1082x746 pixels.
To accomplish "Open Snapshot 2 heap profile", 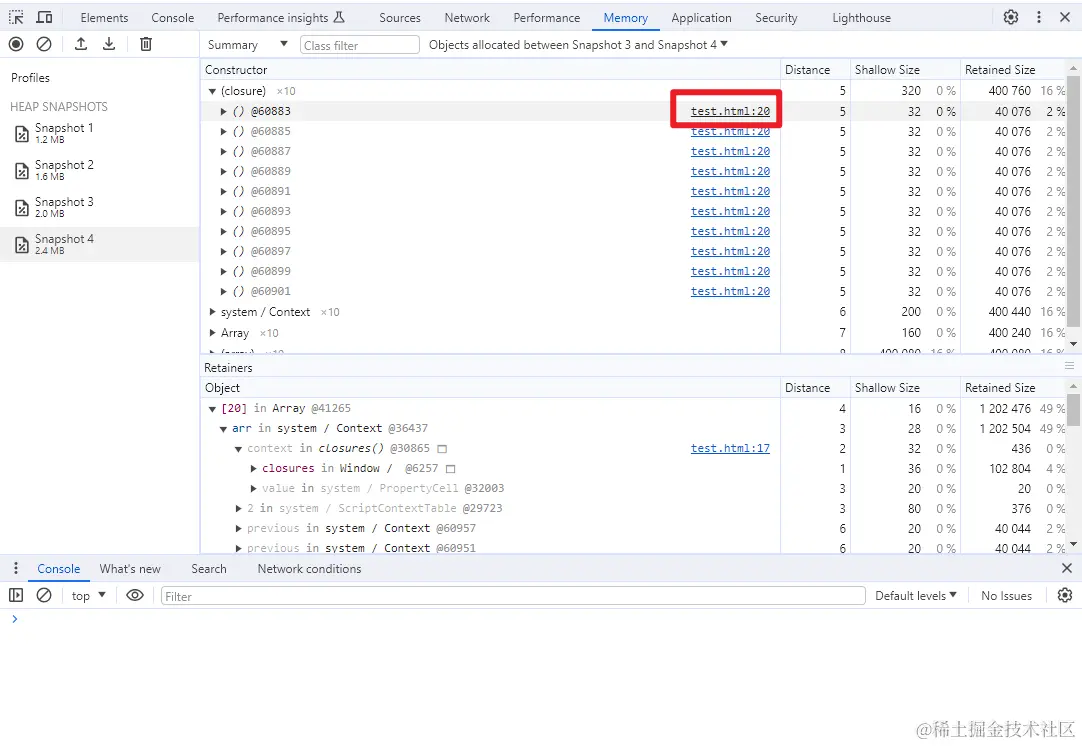I will (100, 170).
